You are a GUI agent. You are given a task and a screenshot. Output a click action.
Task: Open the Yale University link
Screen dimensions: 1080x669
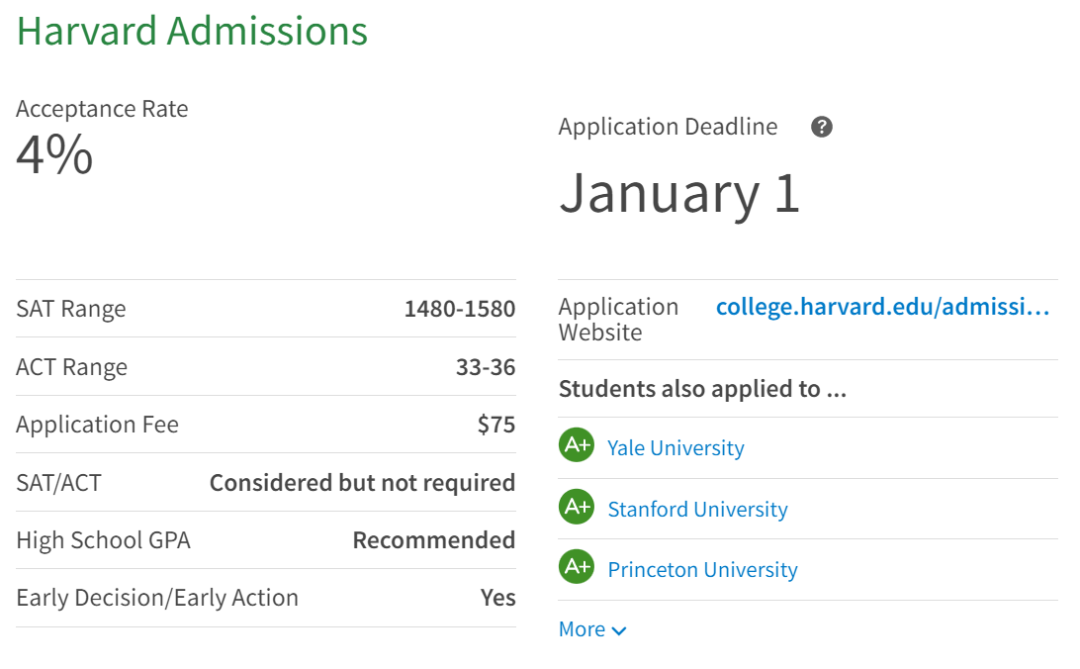pos(675,448)
